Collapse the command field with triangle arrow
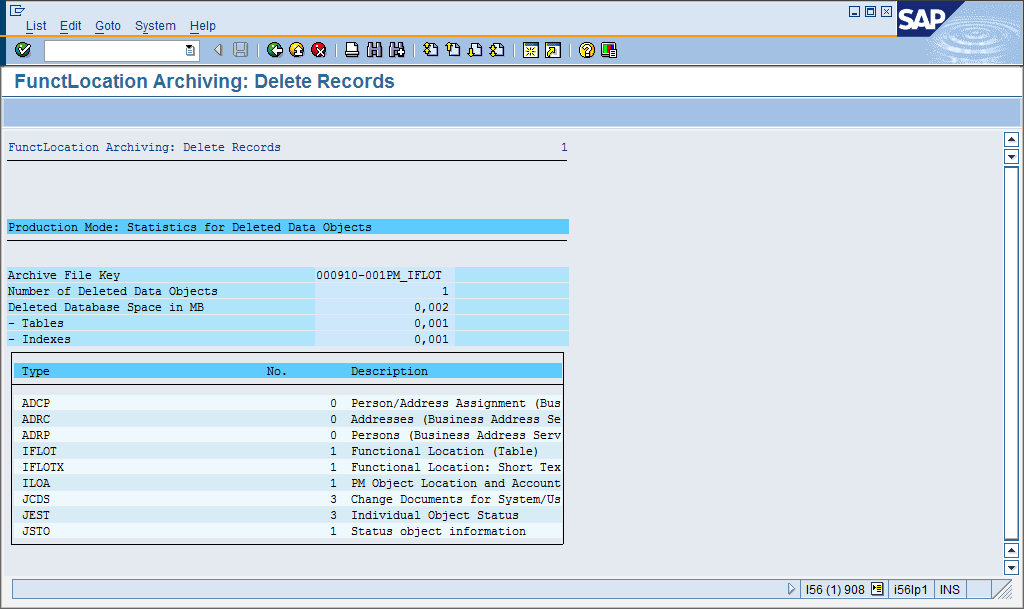Viewport: 1024px width, 609px height. tap(218, 50)
